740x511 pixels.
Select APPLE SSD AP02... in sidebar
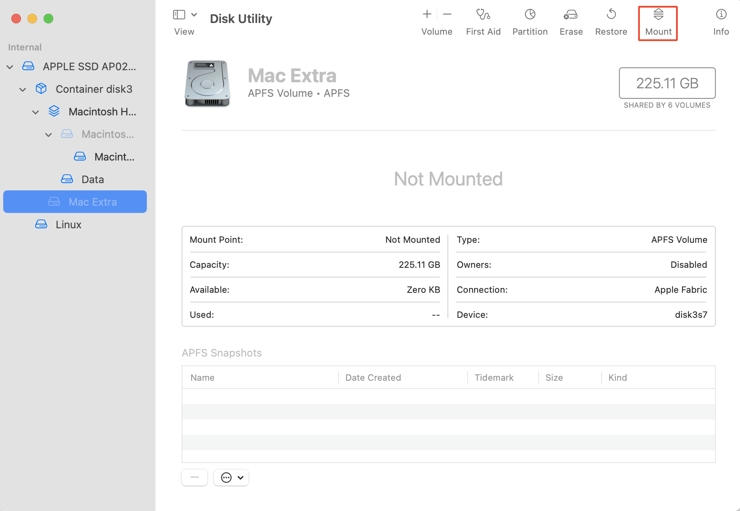click(x=89, y=67)
